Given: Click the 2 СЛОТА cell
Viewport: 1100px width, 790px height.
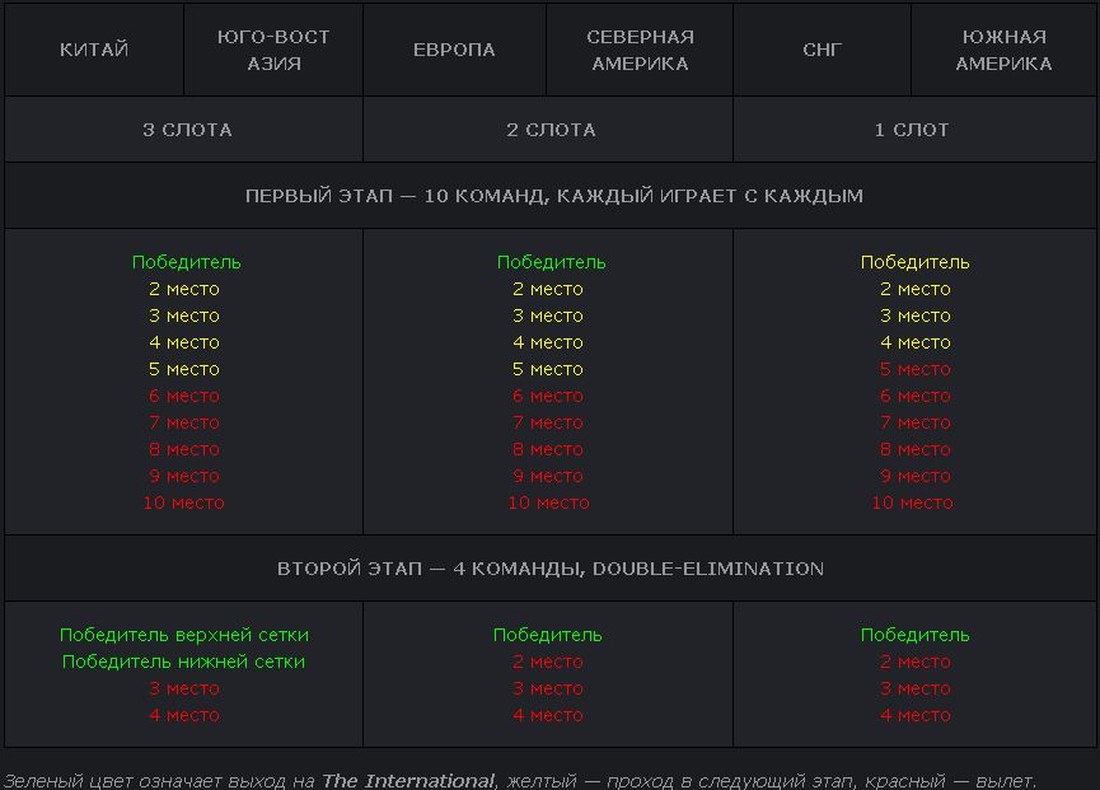Looking at the screenshot, I should click(x=550, y=130).
